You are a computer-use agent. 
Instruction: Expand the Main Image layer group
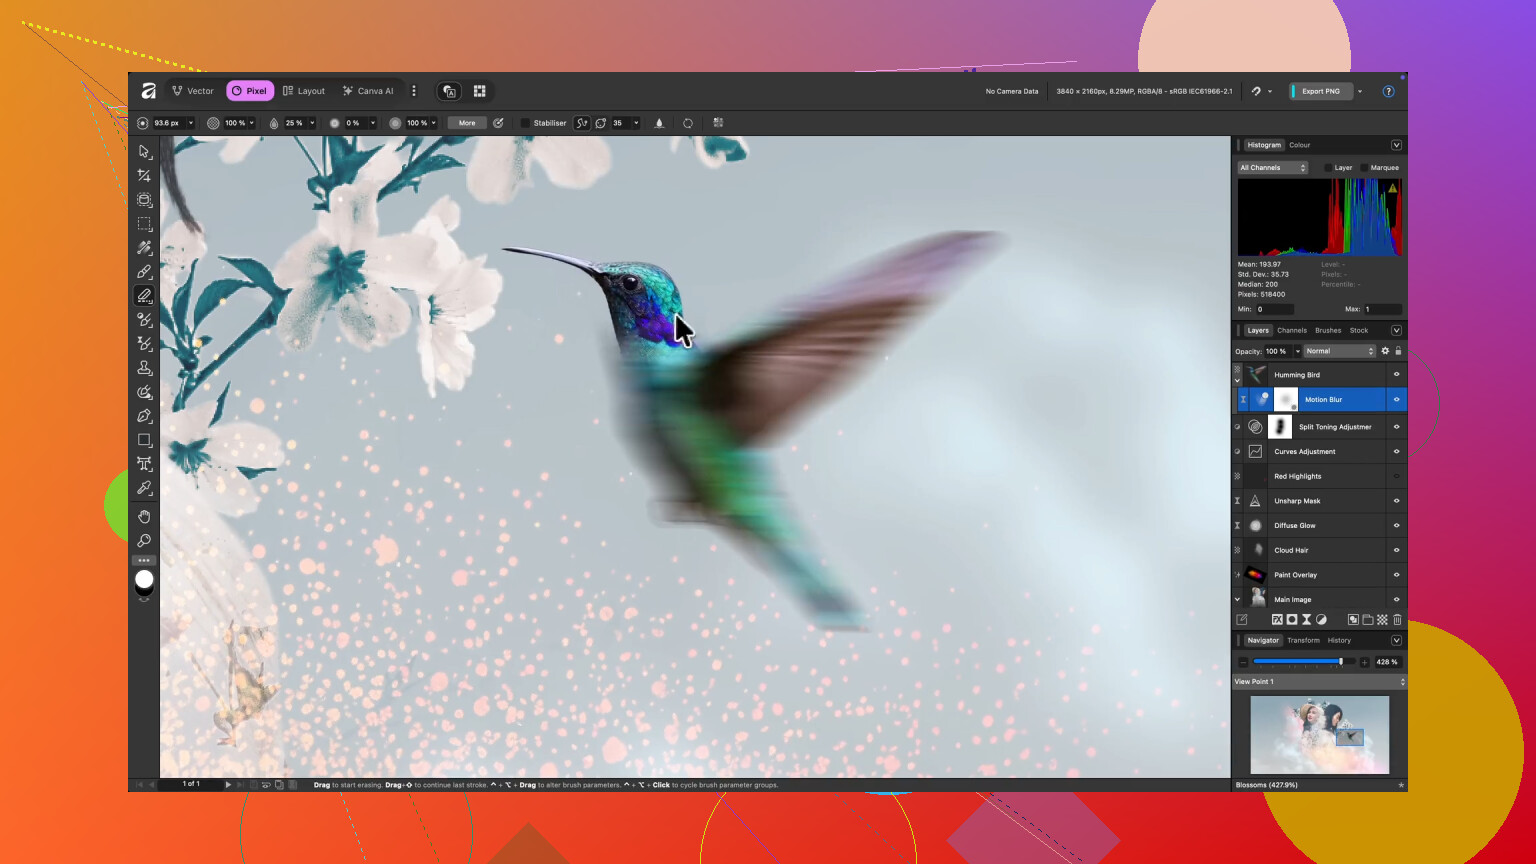(x=1237, y=600)
